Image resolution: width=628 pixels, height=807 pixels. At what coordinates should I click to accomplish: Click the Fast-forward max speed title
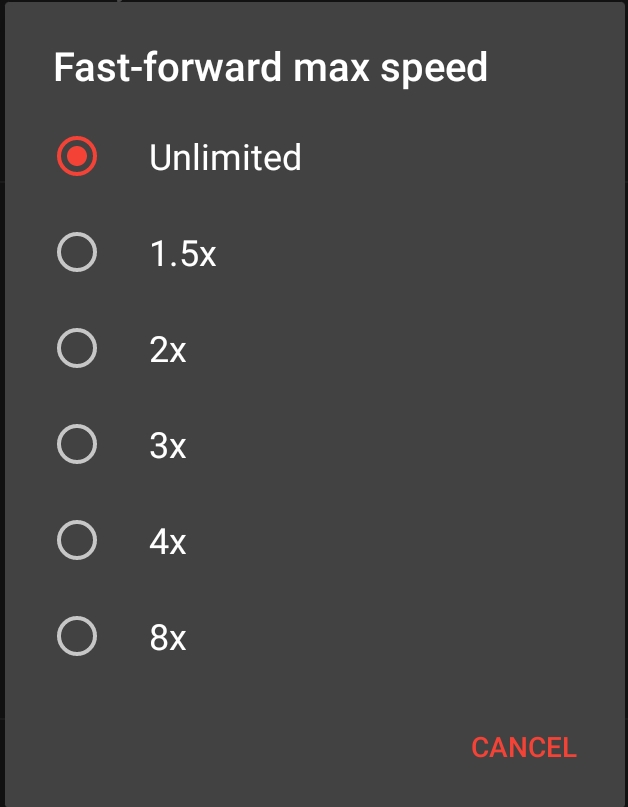tap(270, 66)
